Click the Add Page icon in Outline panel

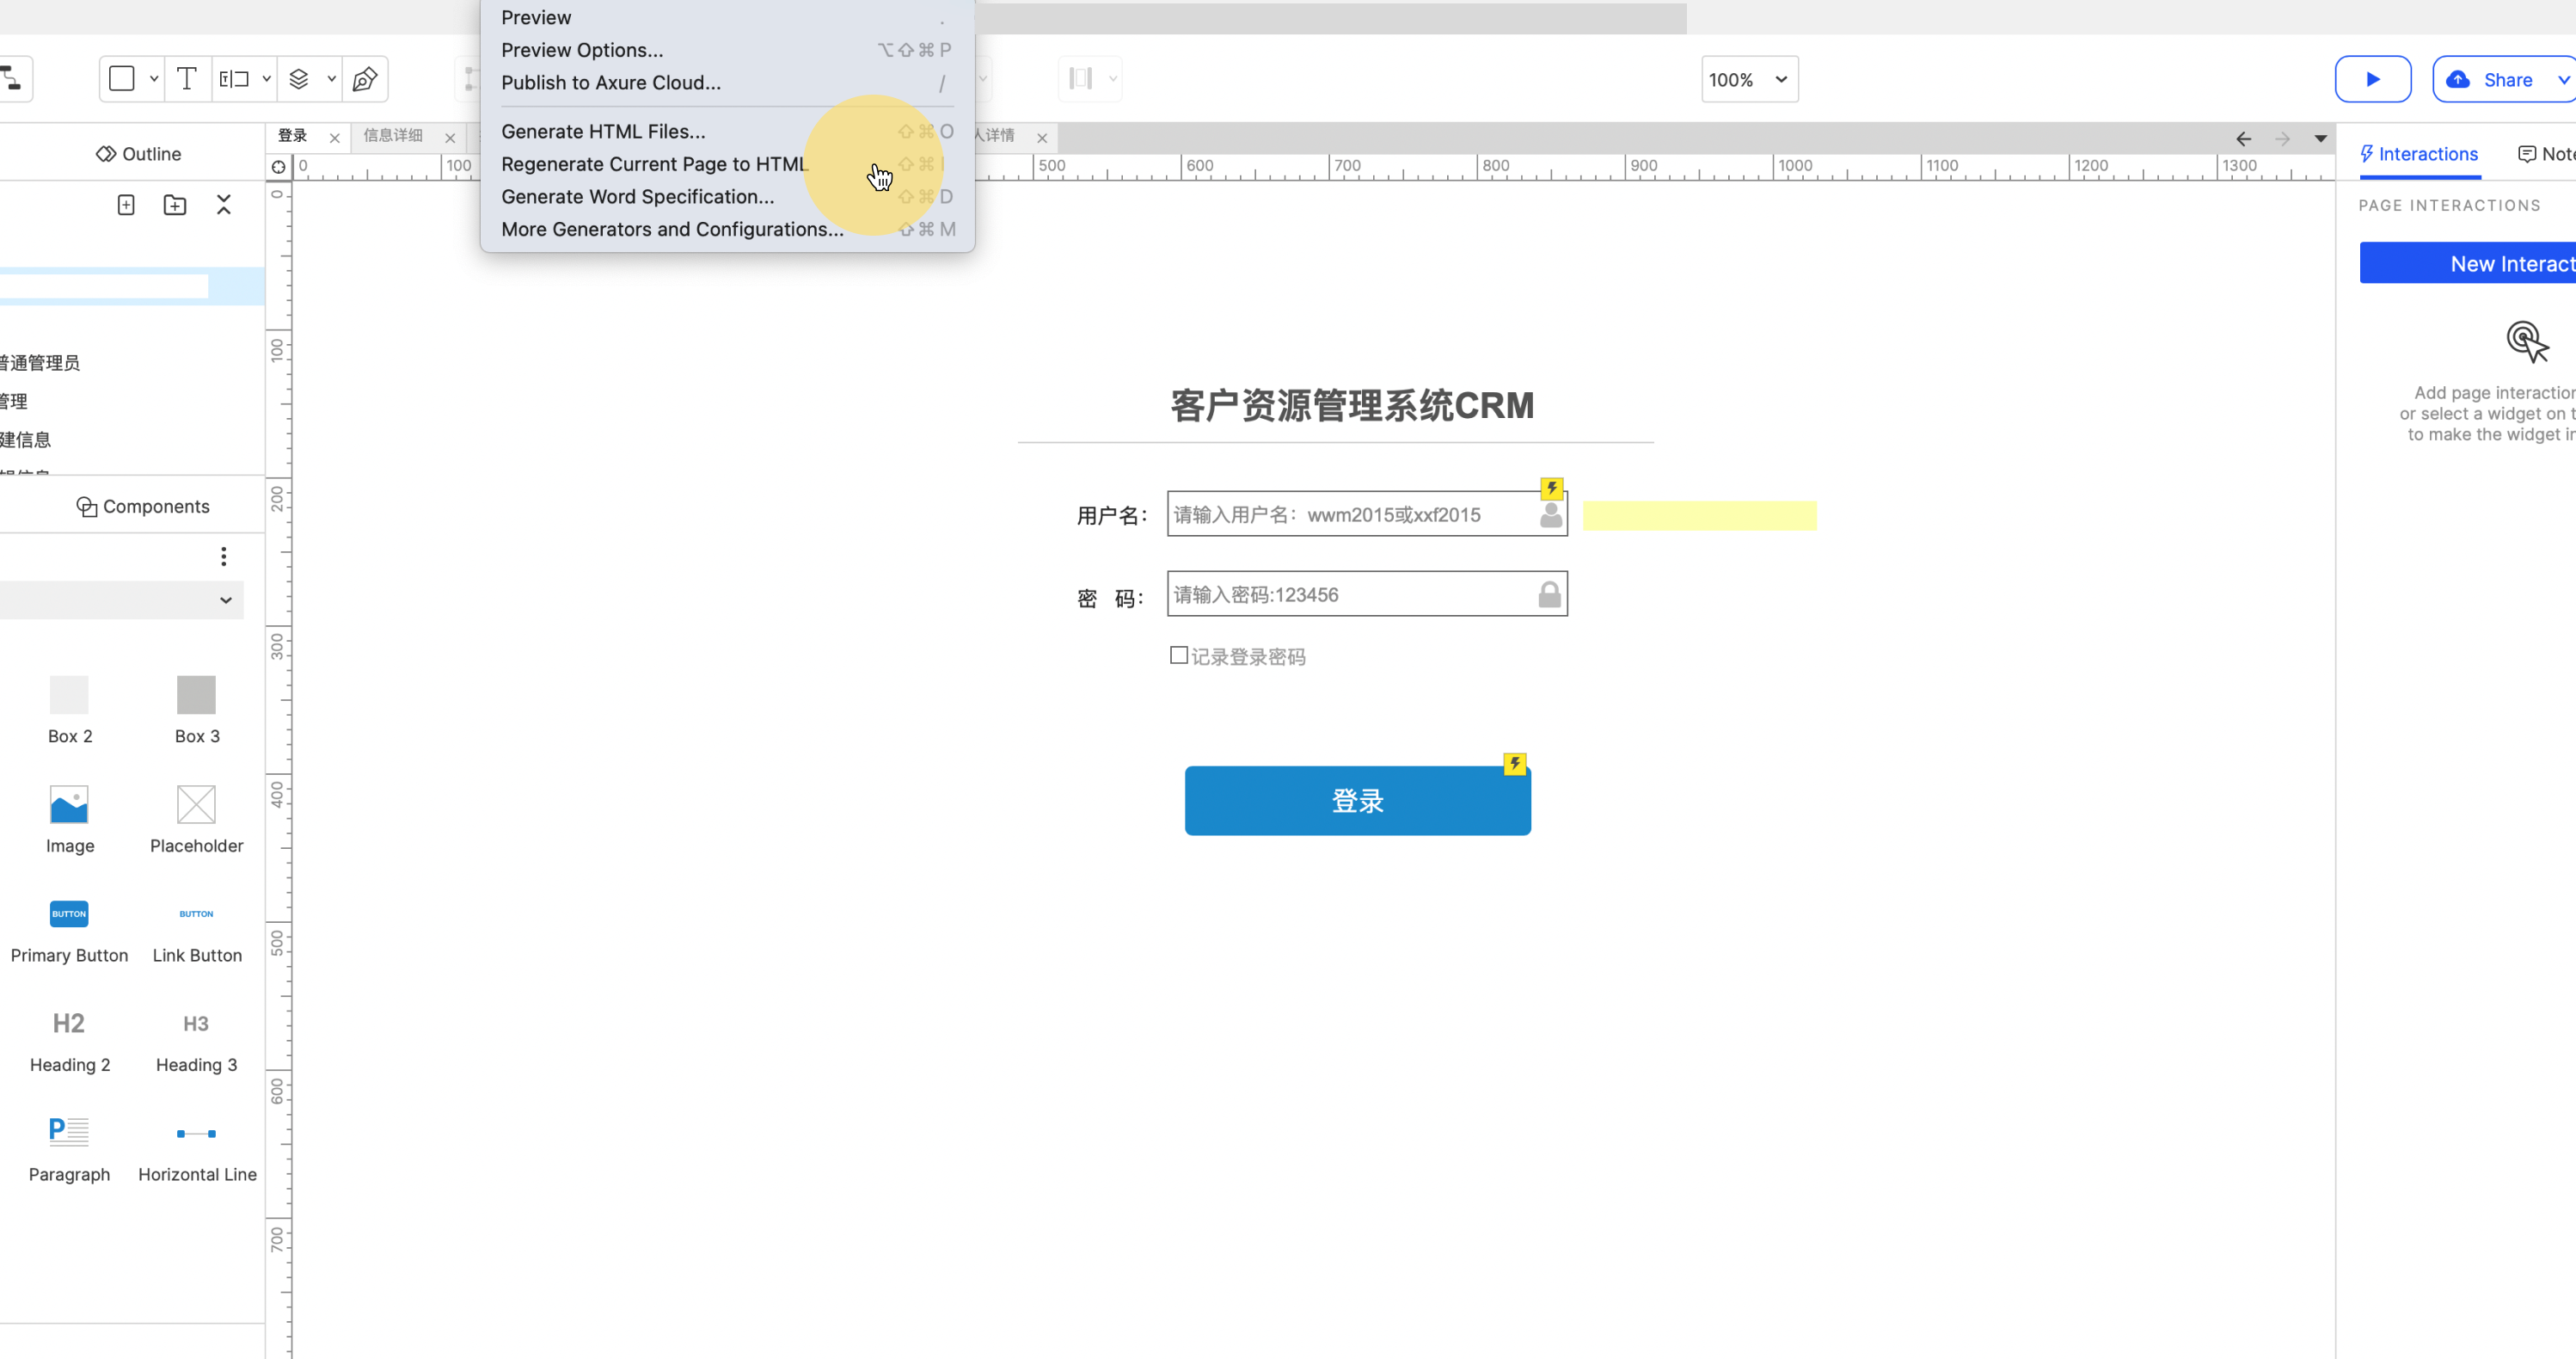126,204
